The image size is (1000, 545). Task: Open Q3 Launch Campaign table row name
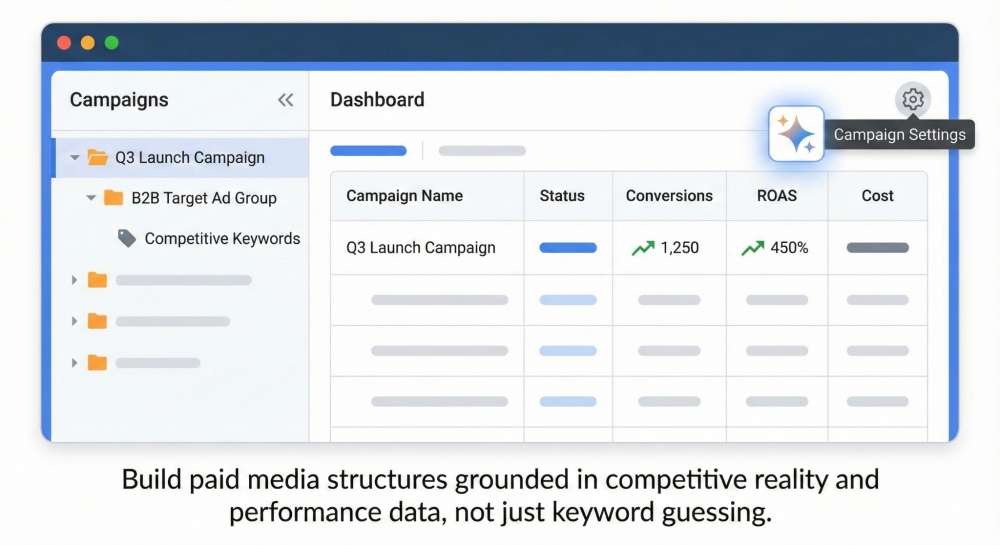(421, 247)
